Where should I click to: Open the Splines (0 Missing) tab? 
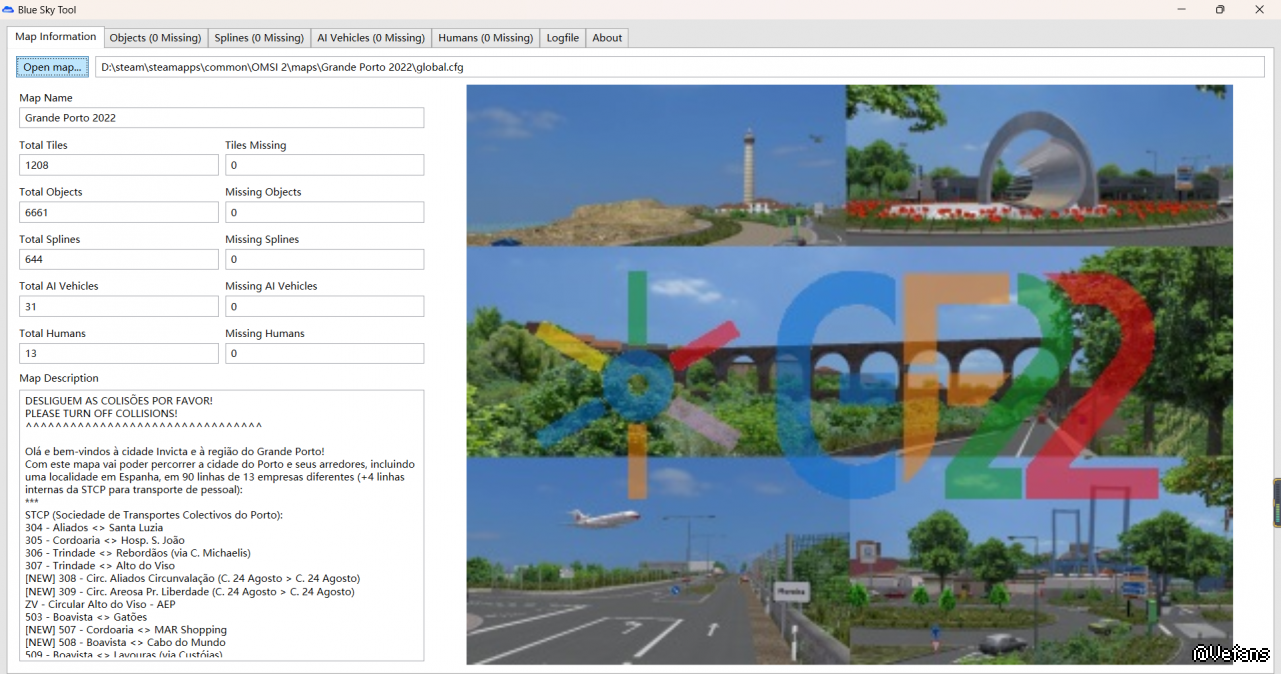coord(259,38)
